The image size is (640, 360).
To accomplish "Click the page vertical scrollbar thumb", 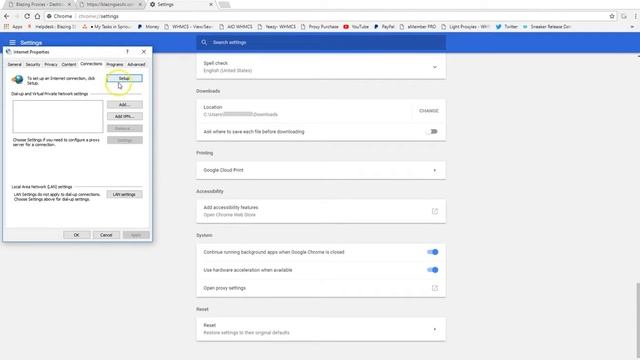I will (x=637, y=320).
